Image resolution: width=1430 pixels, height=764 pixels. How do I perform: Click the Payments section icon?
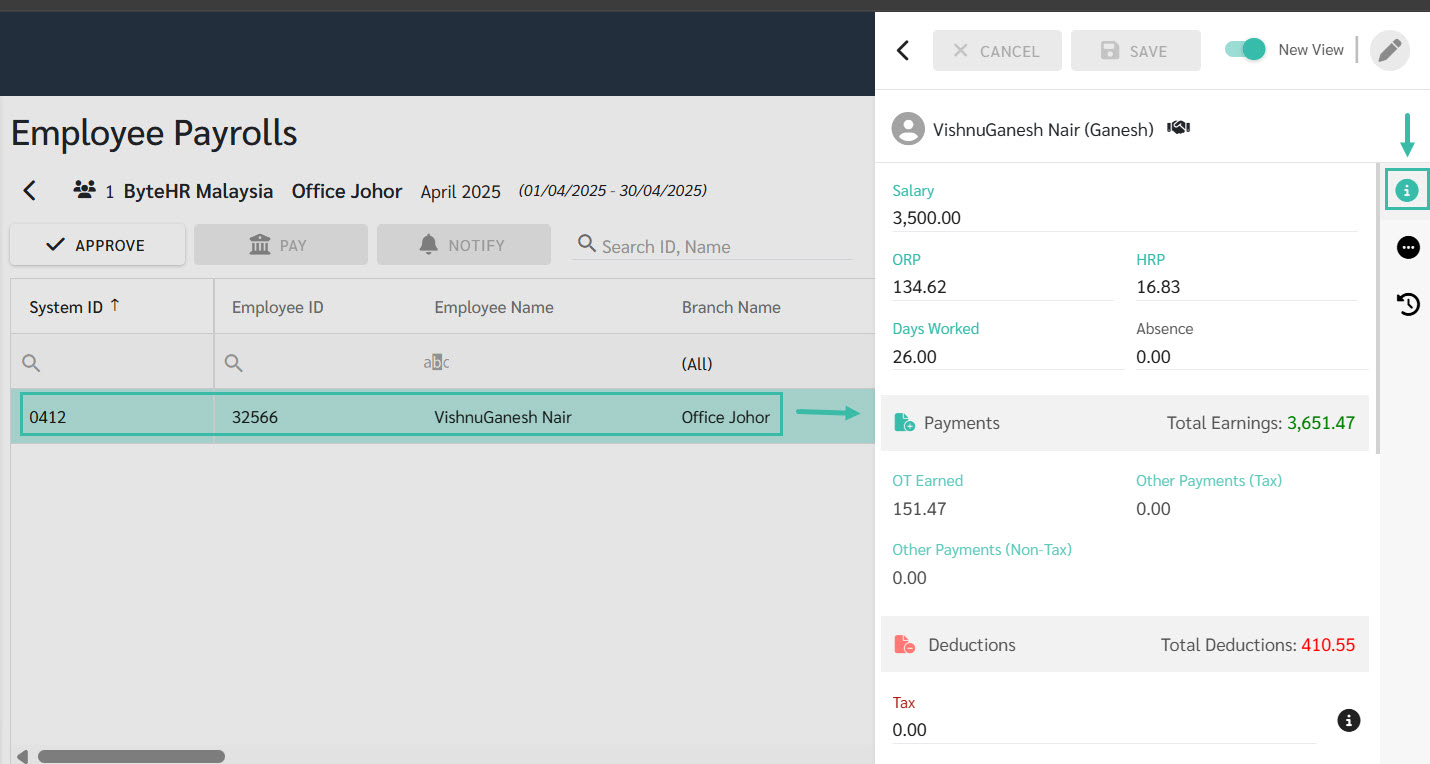click(x=904, y=423)
